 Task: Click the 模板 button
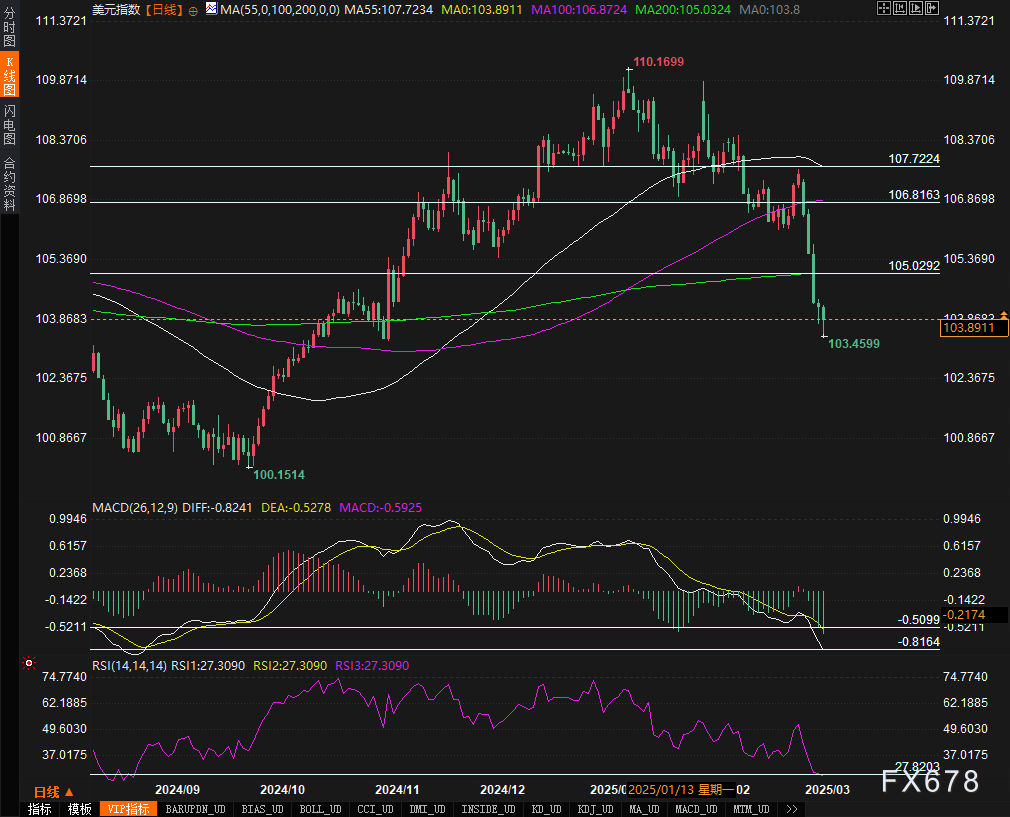coord(80,809)
